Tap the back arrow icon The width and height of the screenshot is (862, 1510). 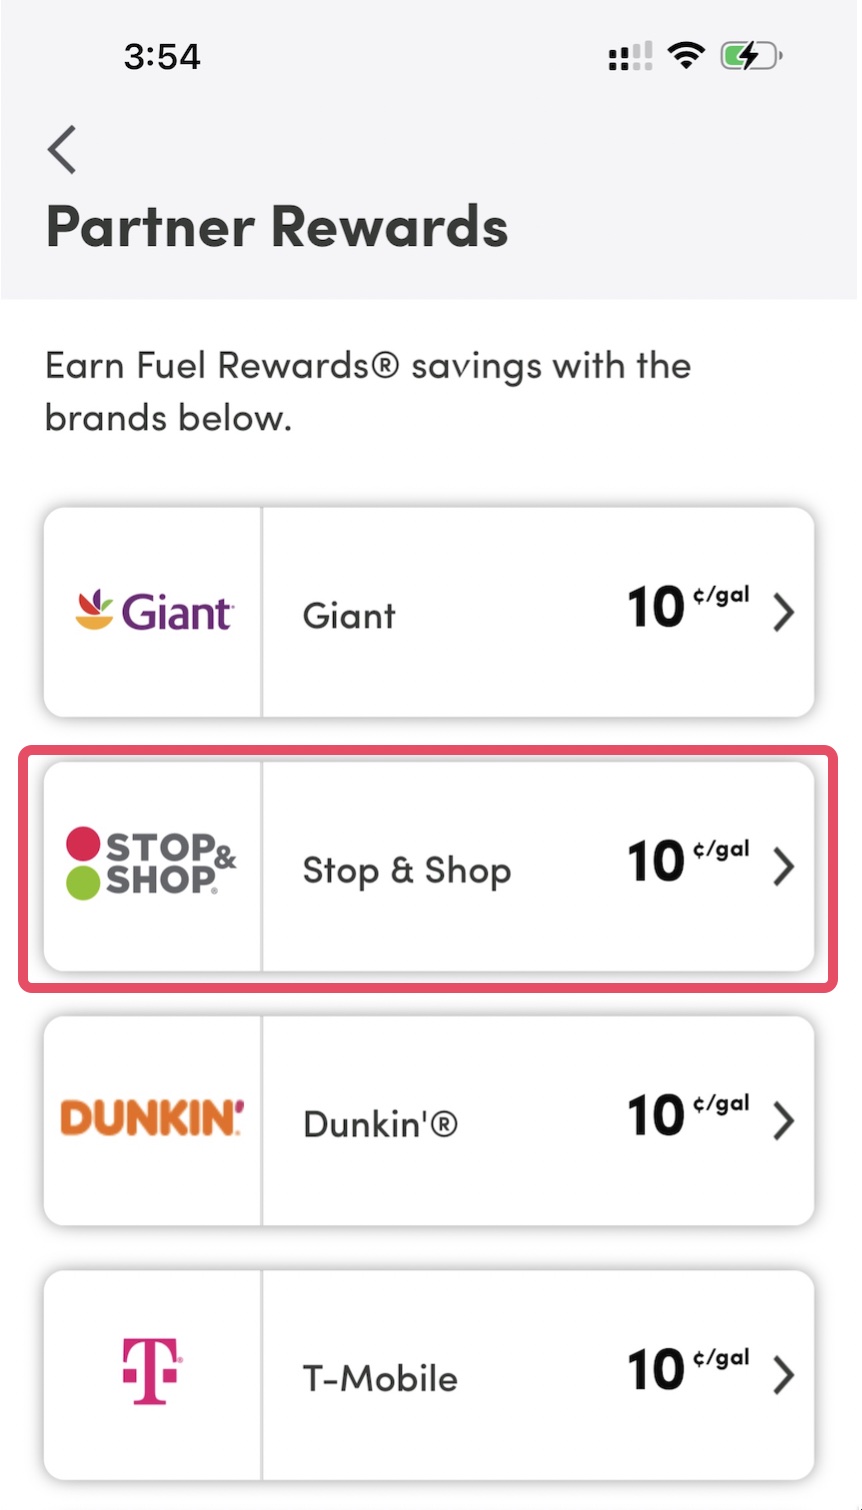coord(62,150)
